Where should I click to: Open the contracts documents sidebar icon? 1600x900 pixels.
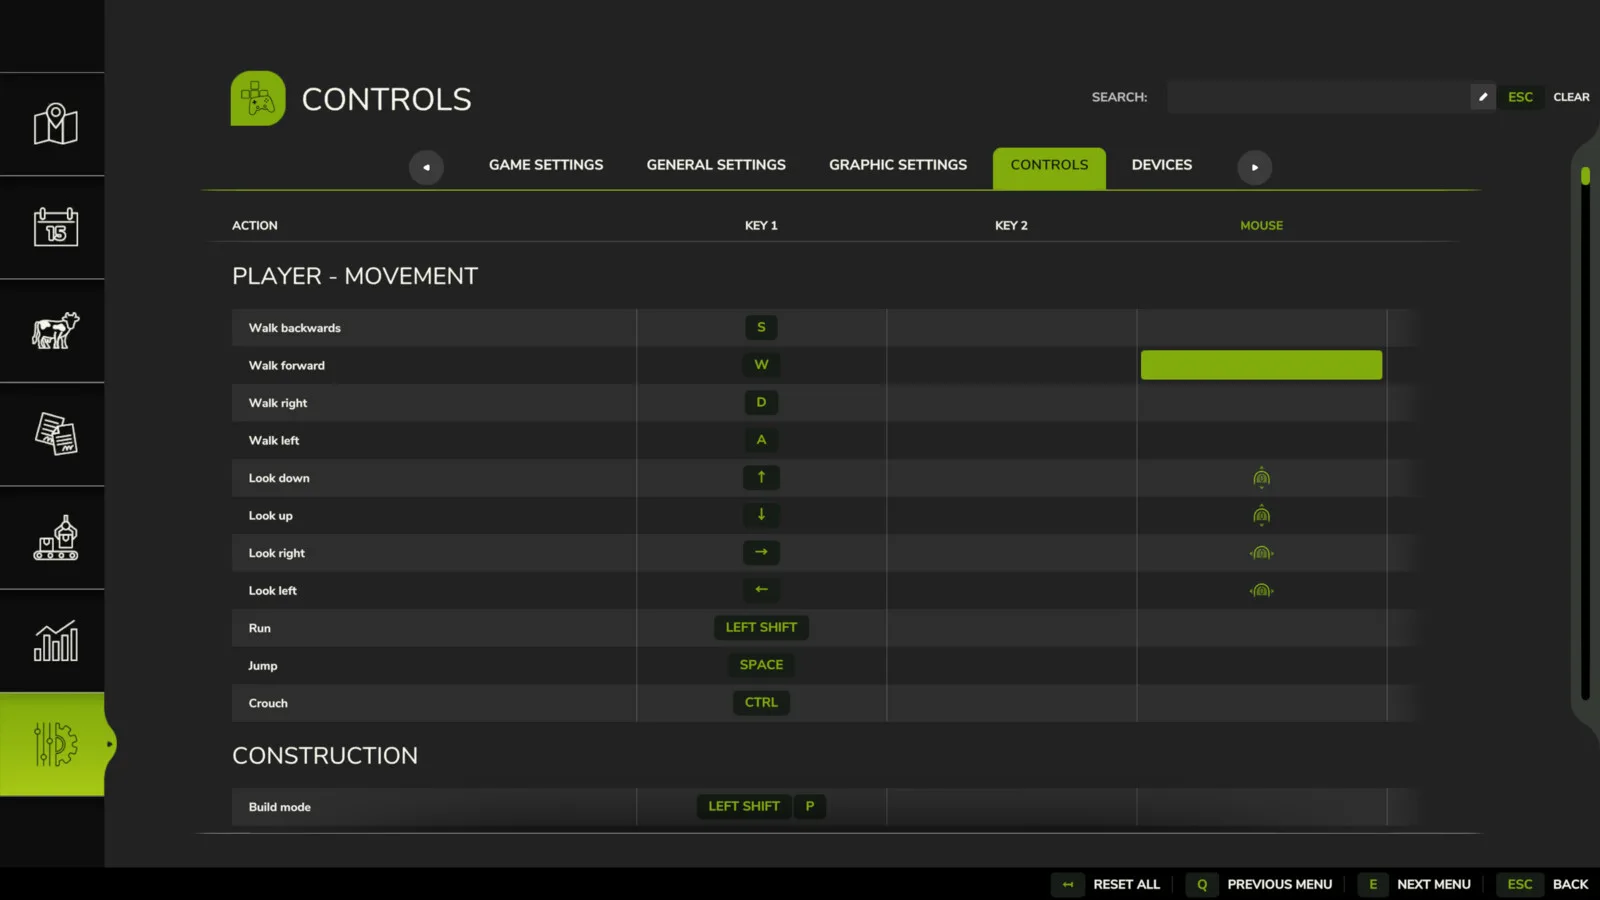click(x=55, y=434)
